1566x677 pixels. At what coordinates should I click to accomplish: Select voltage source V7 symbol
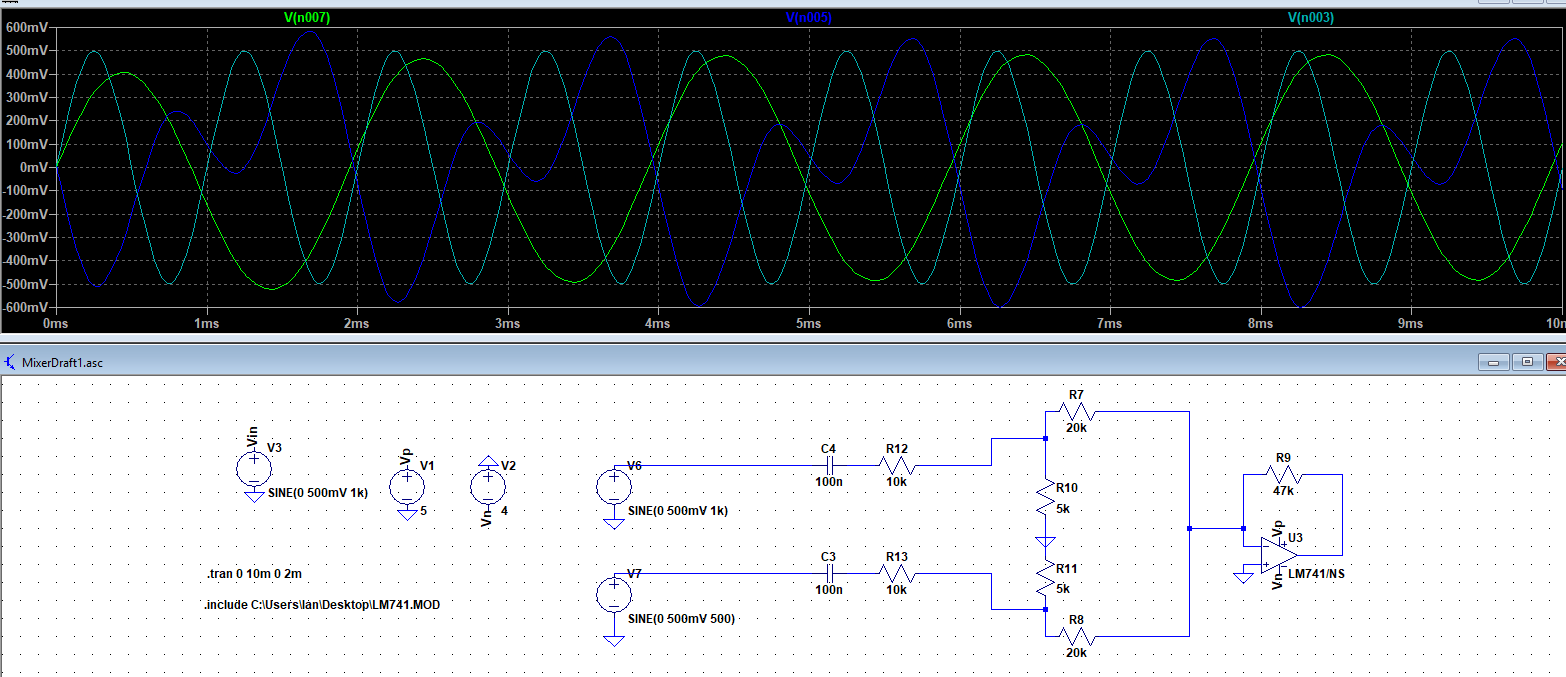tap(613, 592)
